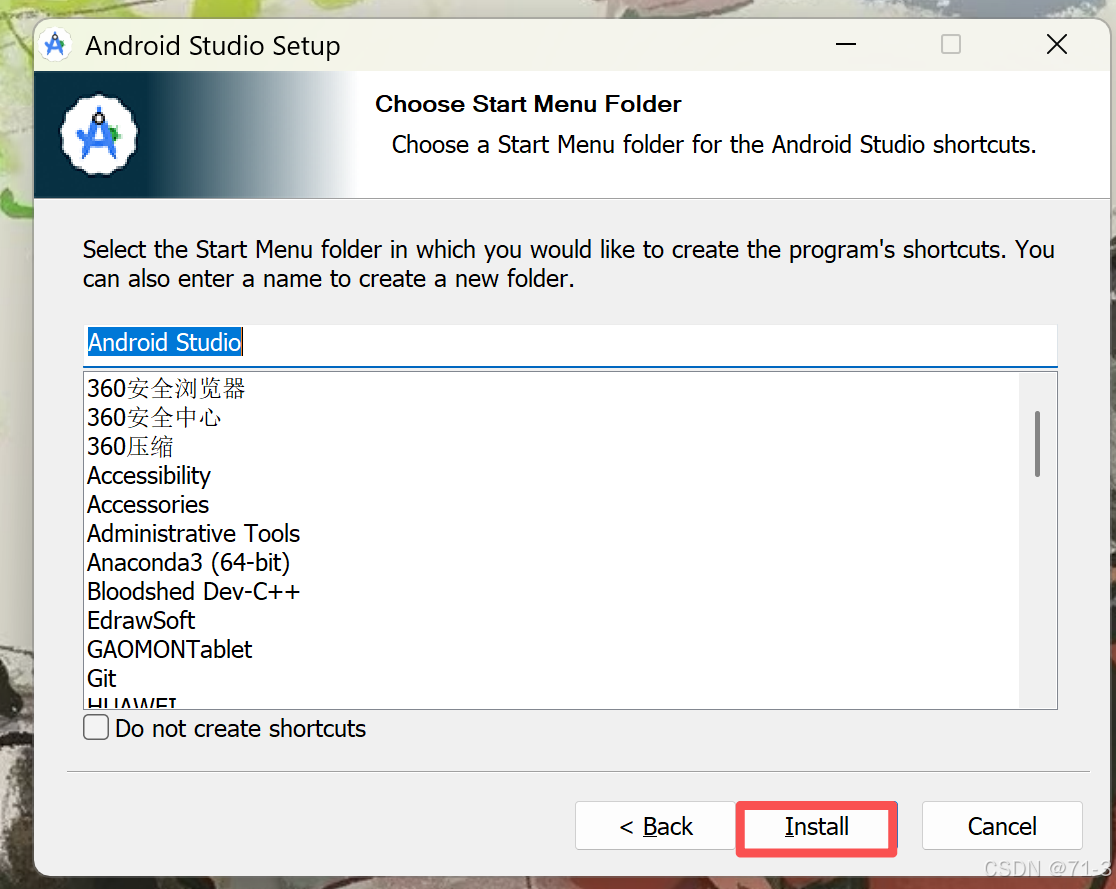Minimize the Android Studio Setup window
The height and width of the screenshot is (889, 1116).
pos(846,44)
